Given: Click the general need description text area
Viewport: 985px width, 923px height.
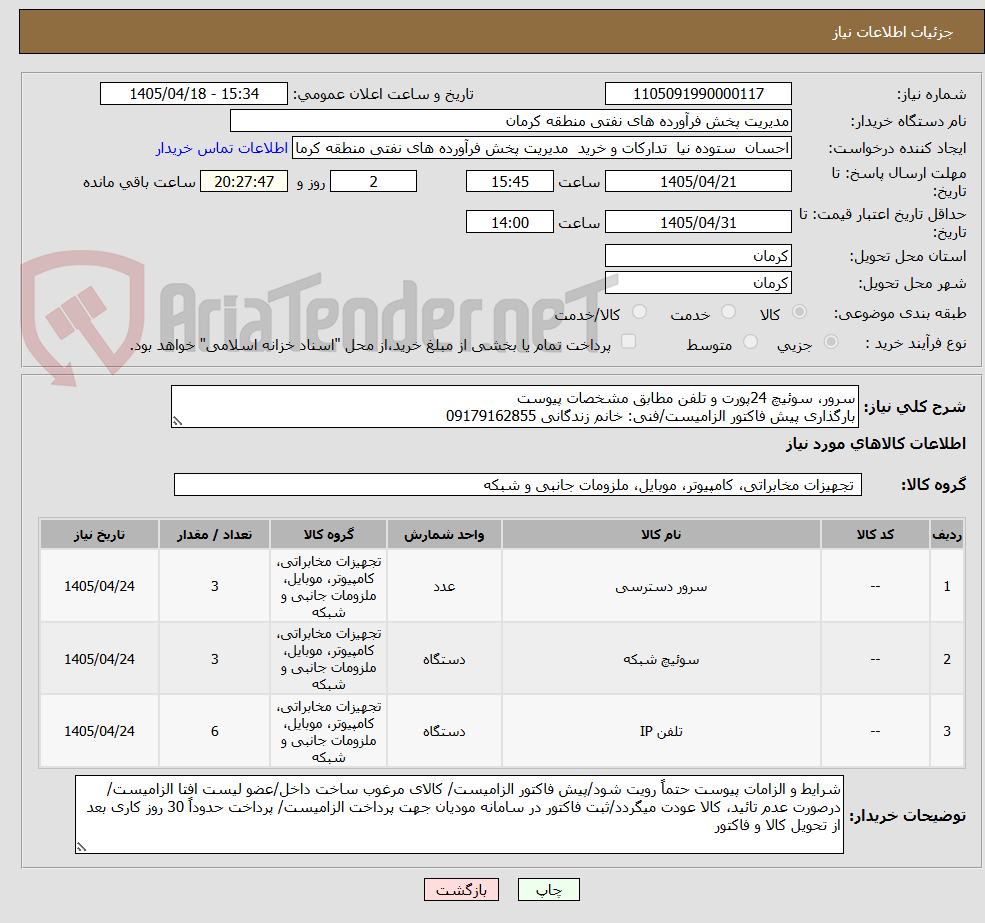Looking at the screenshot, I should 514,407.
